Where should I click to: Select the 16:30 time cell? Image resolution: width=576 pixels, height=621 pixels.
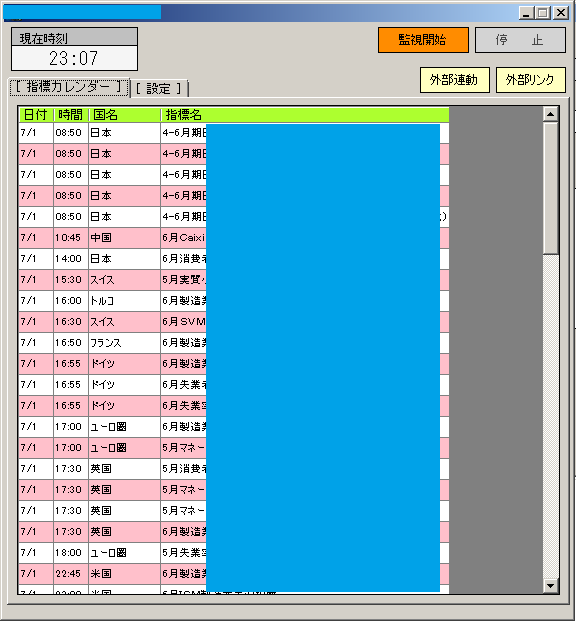click(x=71, y=322)
